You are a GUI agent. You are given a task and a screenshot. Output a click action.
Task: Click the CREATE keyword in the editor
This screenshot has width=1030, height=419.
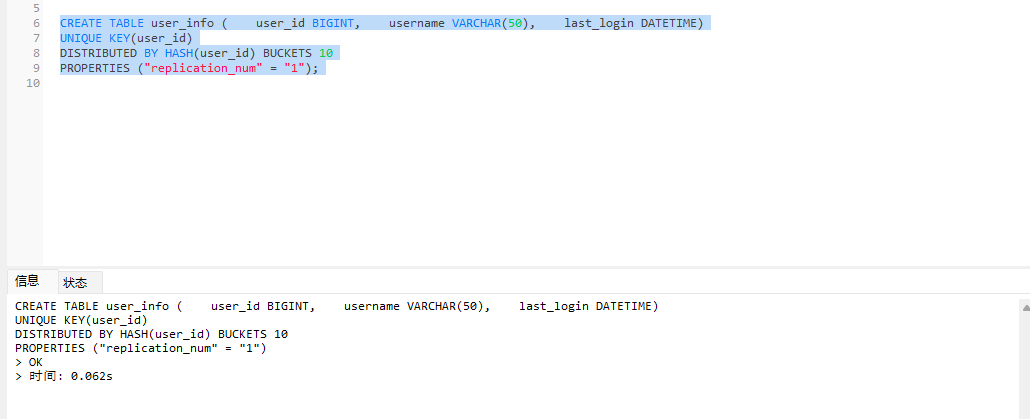80,23
